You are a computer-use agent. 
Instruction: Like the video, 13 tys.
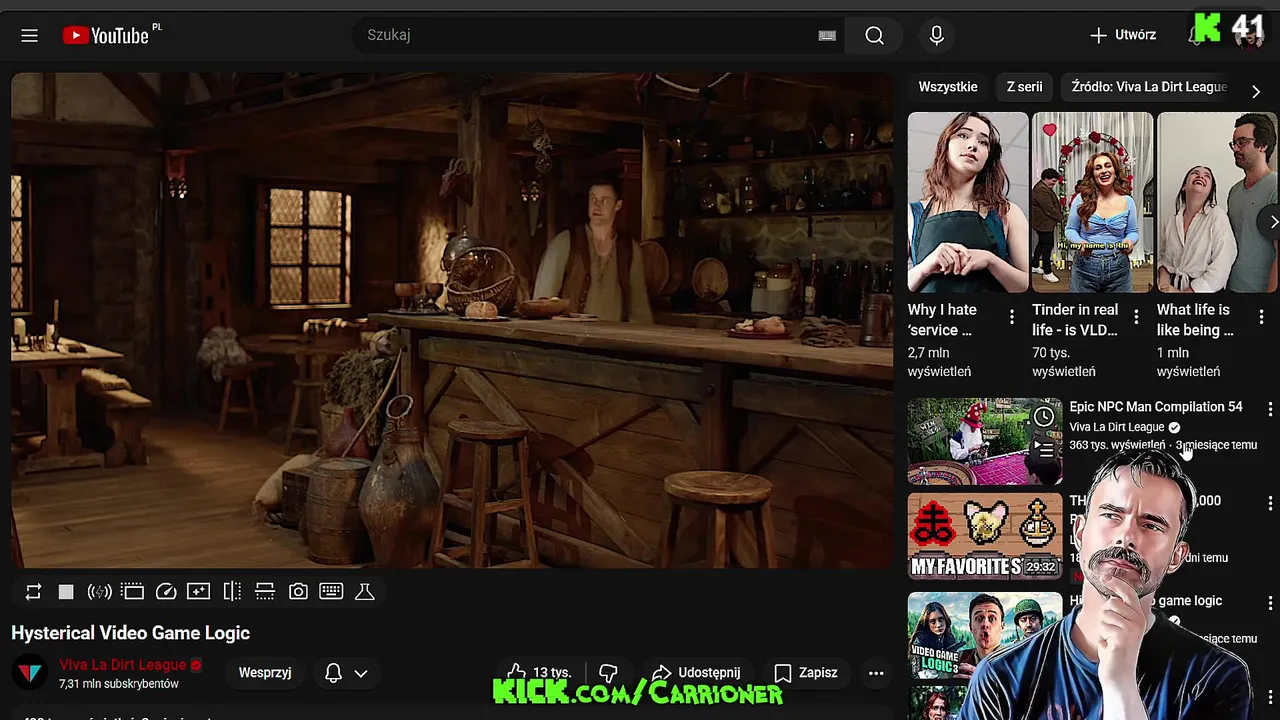pos(540,673)
